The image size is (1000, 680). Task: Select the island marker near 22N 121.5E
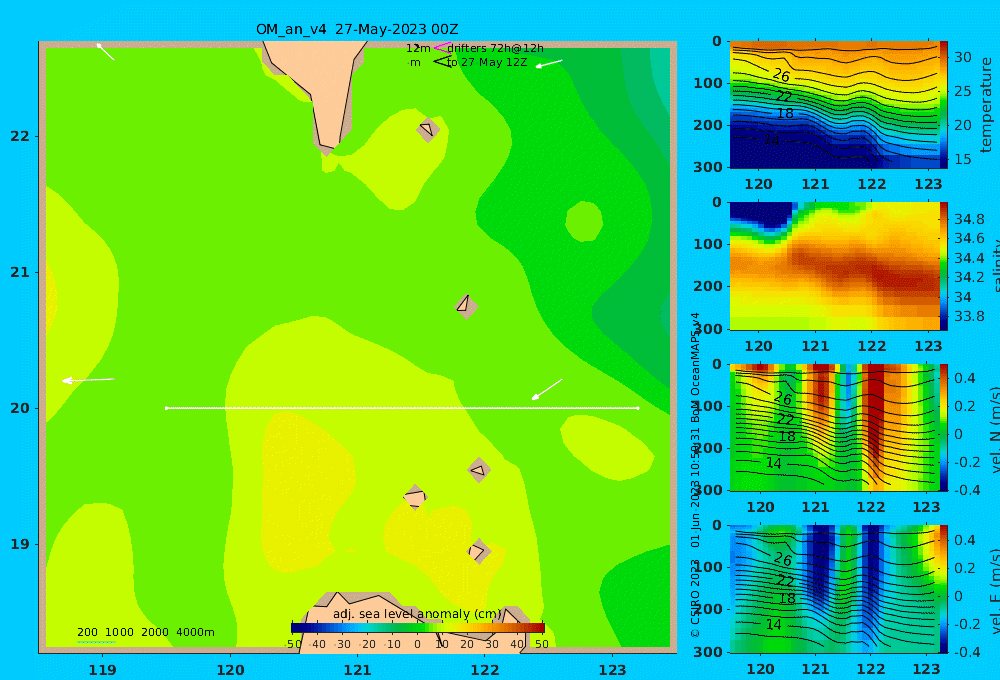[428, 129]
